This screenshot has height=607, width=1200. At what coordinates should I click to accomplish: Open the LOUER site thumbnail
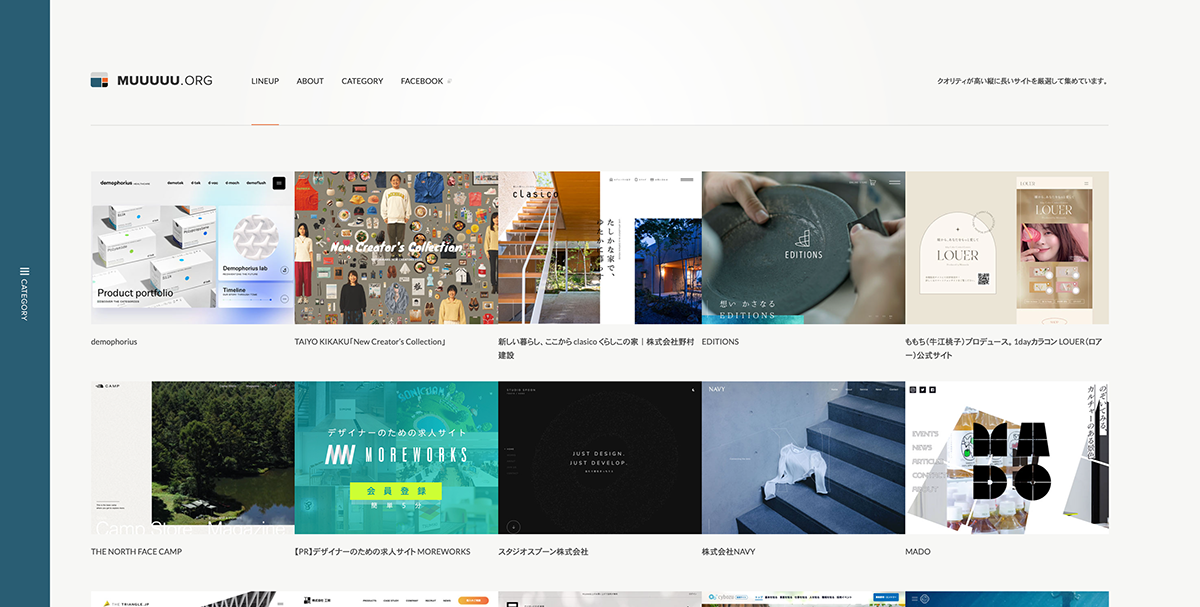[x=1007, y=247]
